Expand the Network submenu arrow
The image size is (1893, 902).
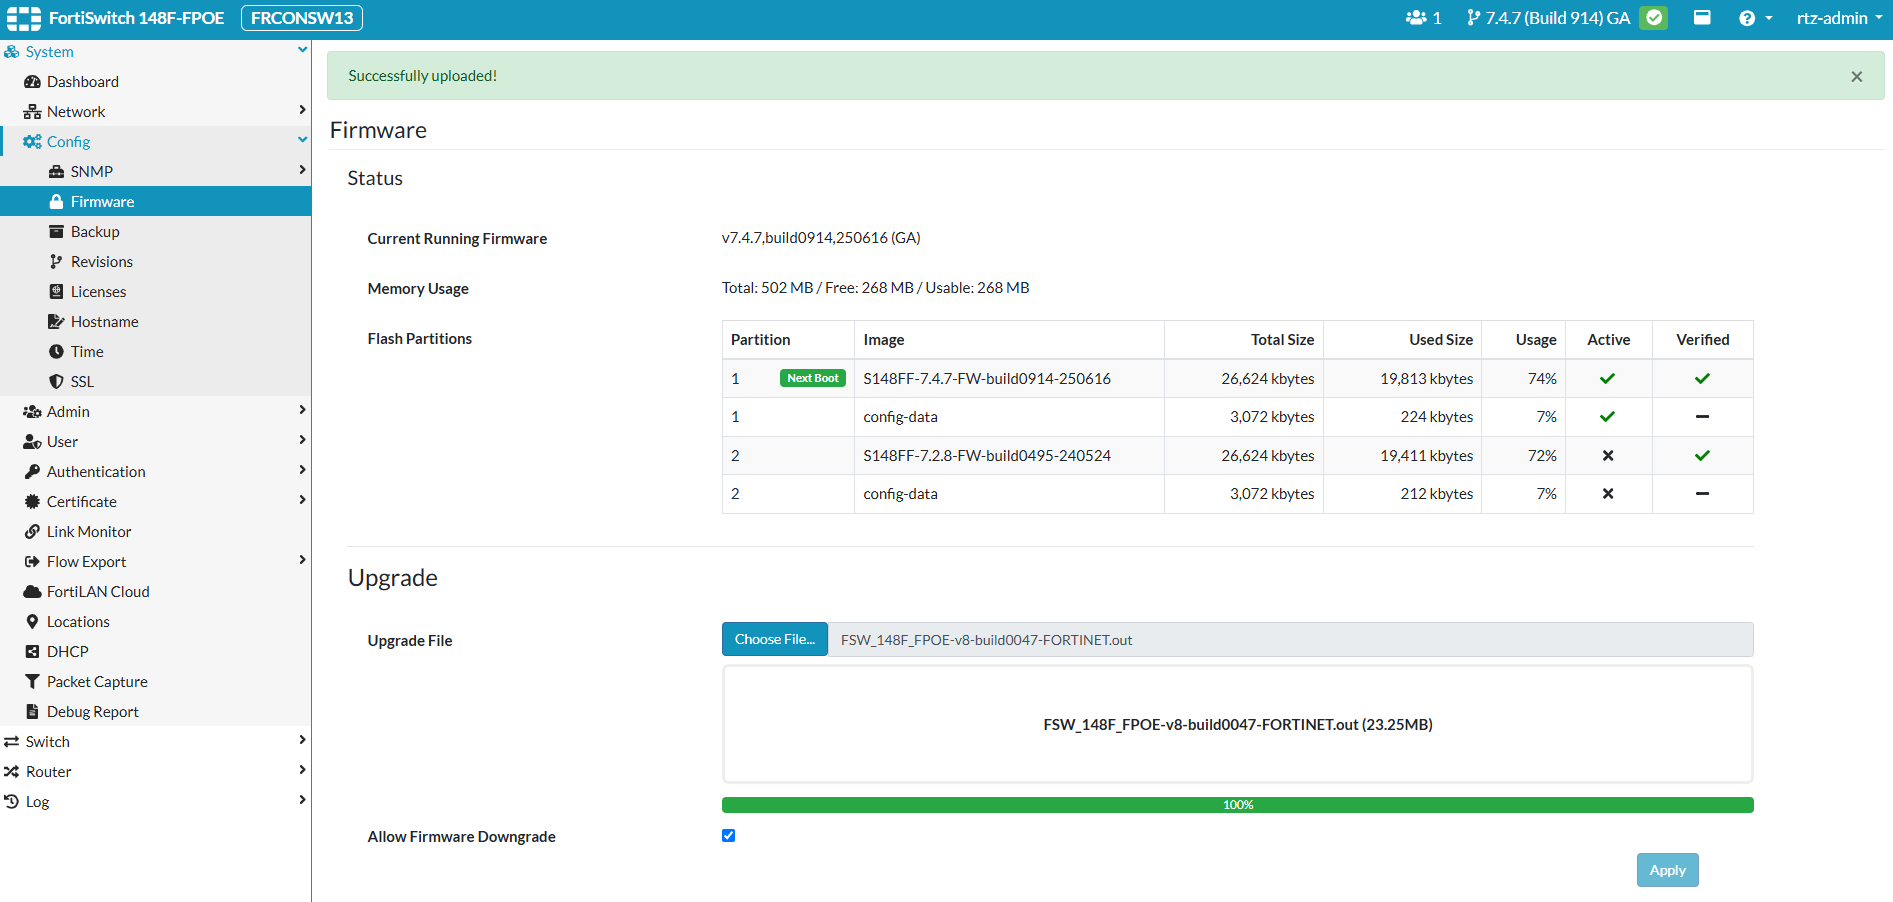[x=302, y=110]
